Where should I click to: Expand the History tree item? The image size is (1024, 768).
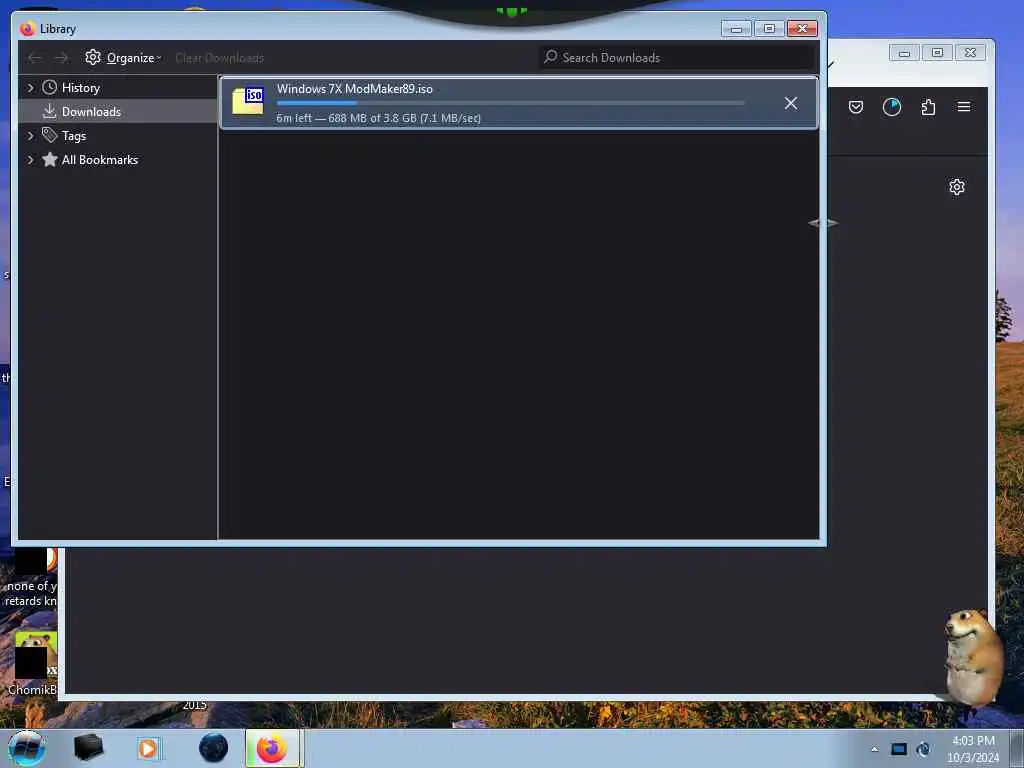pyautogui.click(x=30, y=88)
